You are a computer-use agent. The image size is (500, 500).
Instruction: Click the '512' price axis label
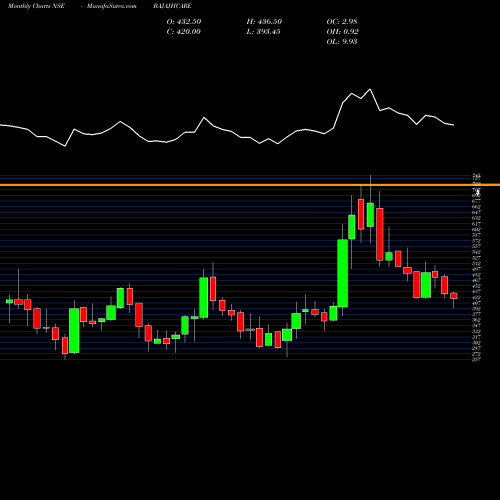[476, 263]
